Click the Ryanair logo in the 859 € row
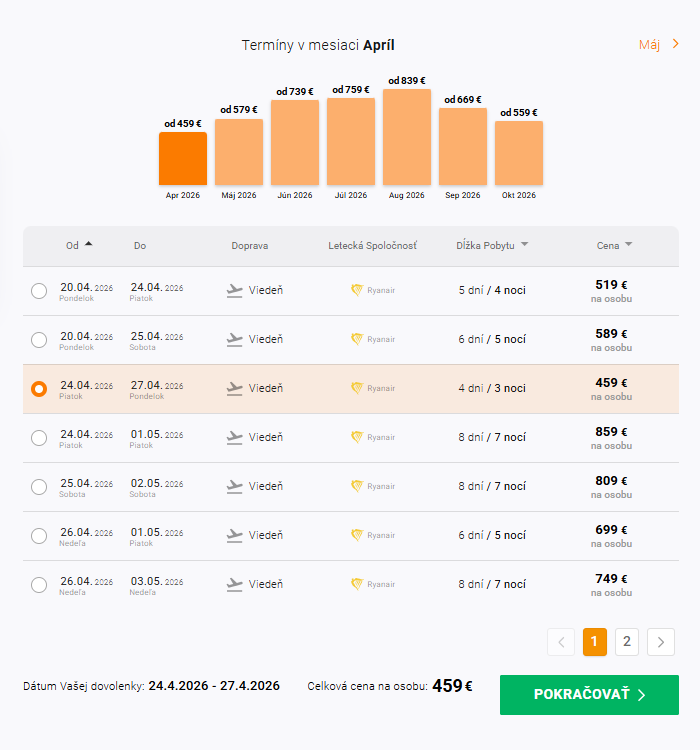 (357, 438)
